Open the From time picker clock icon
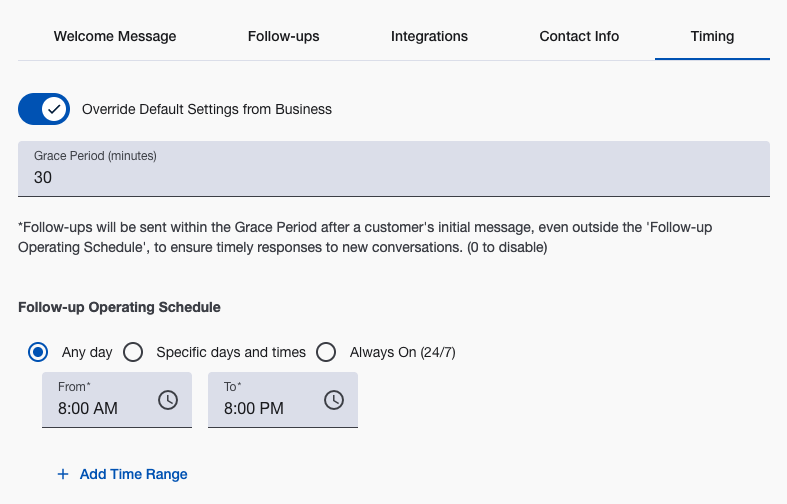 168,400
